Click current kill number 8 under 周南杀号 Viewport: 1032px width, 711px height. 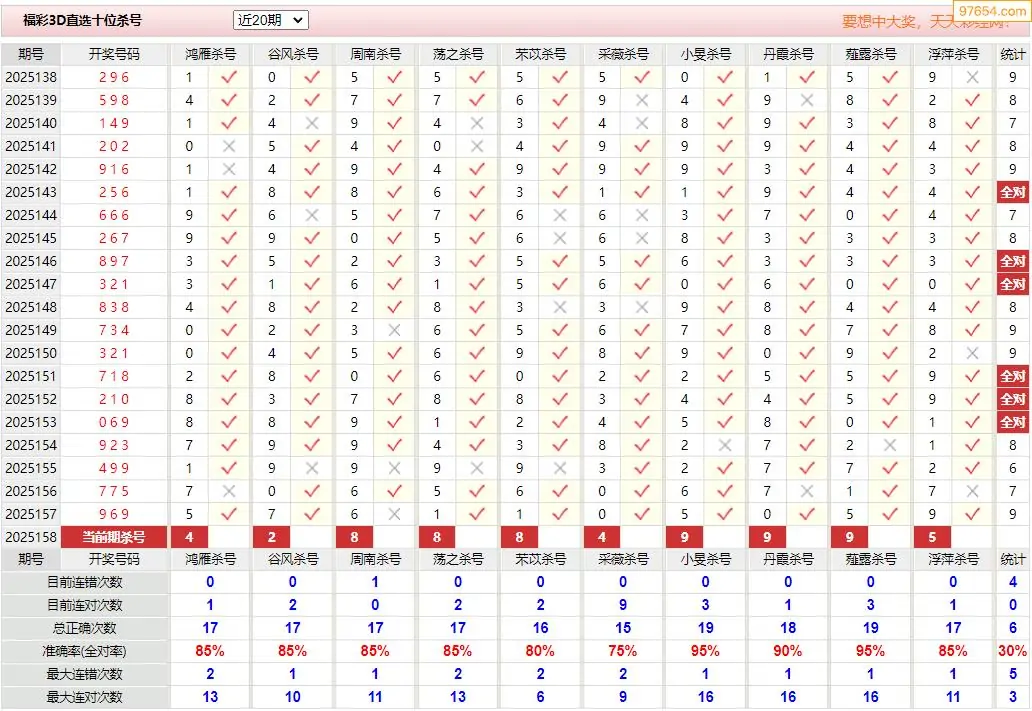(354, 537)
